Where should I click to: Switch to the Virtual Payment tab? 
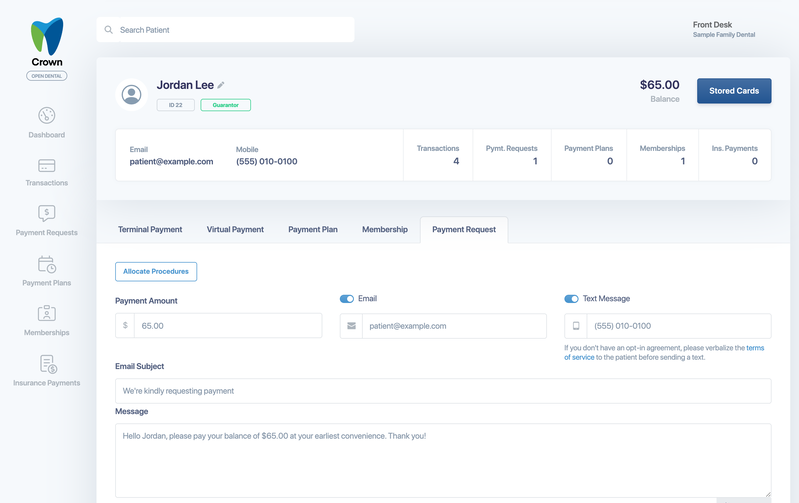pos(235,229)
